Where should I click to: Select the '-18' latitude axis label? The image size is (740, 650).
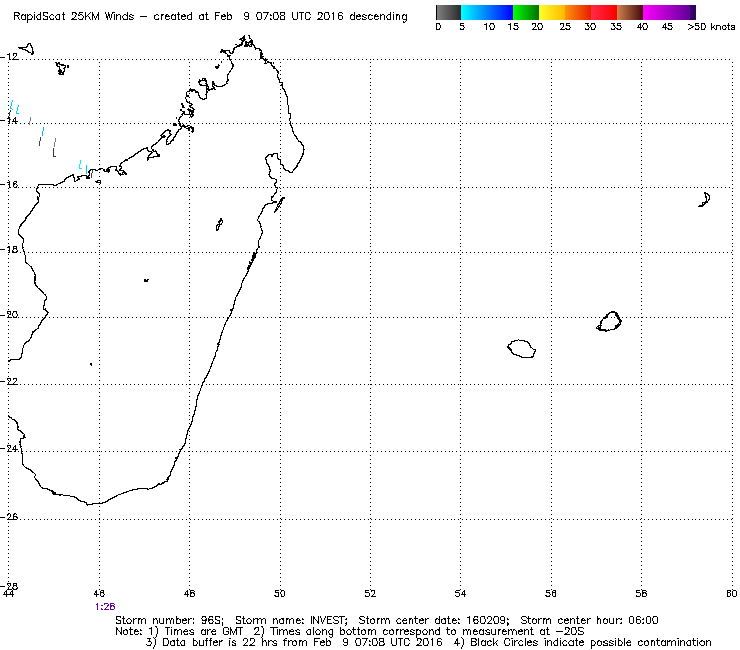9,249
